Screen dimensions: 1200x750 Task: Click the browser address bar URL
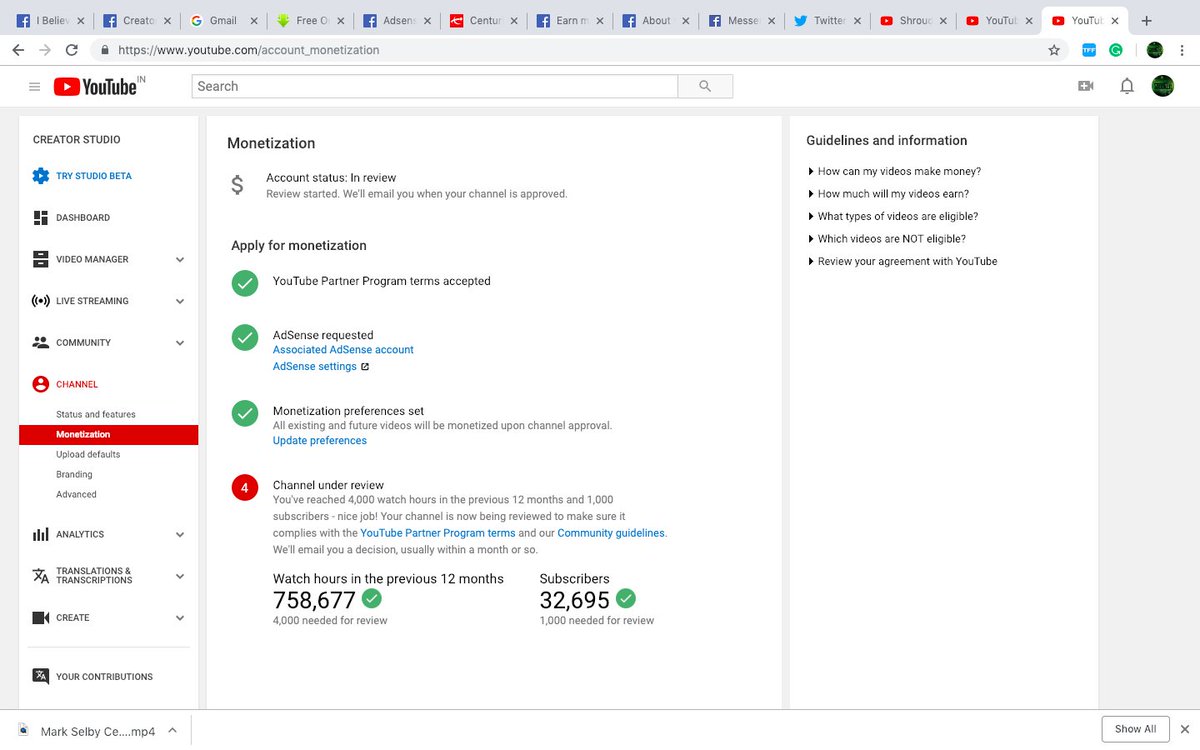tap(249, 50)
